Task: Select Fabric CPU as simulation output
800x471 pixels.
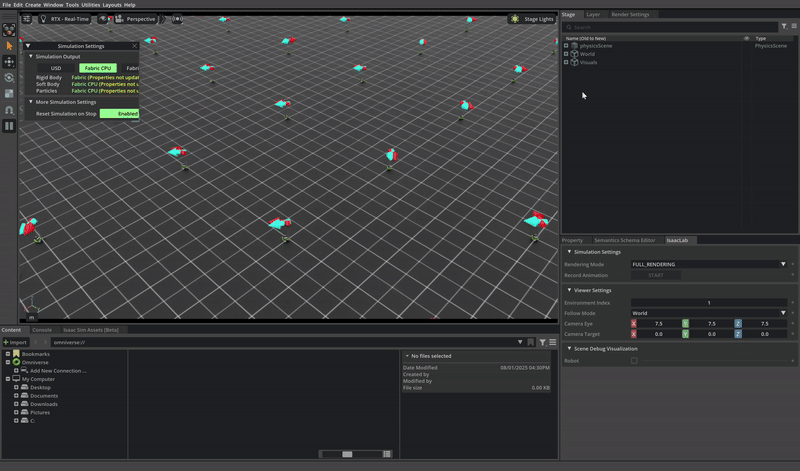Action: click(97, 68)
